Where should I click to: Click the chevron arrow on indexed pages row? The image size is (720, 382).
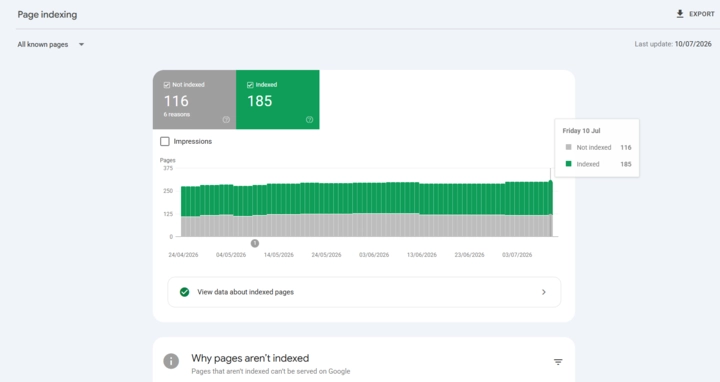(544, 292)
